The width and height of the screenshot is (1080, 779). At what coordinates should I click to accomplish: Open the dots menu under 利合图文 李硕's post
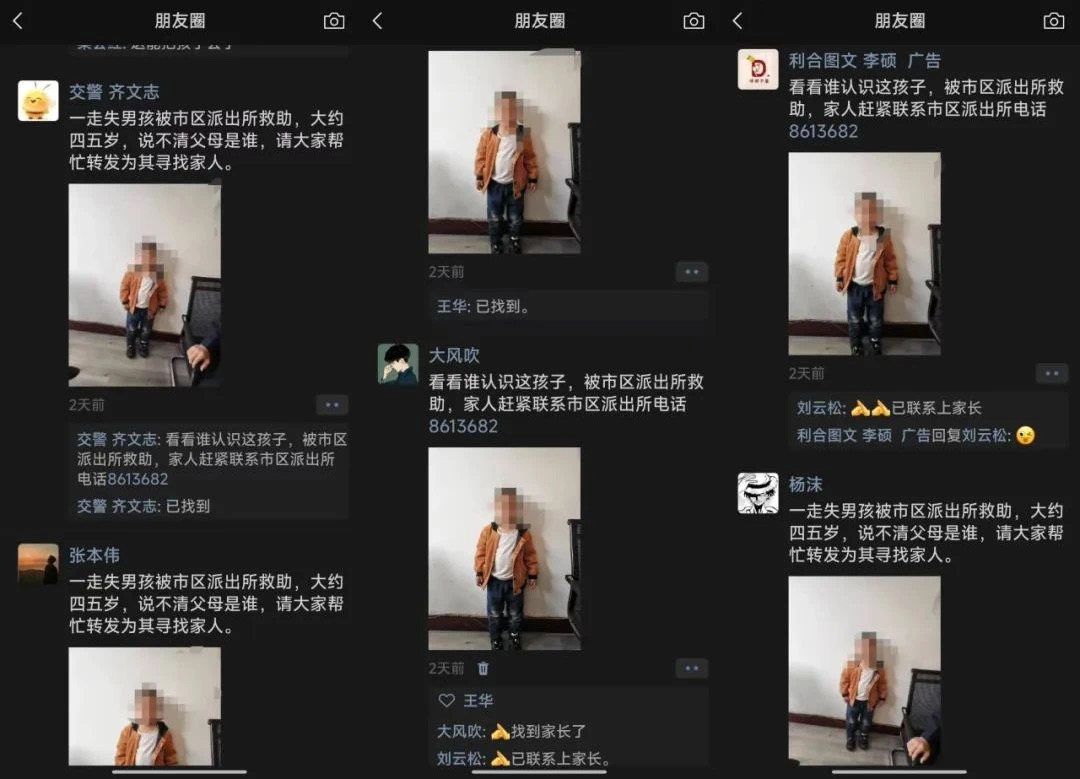click(1052, 373)
